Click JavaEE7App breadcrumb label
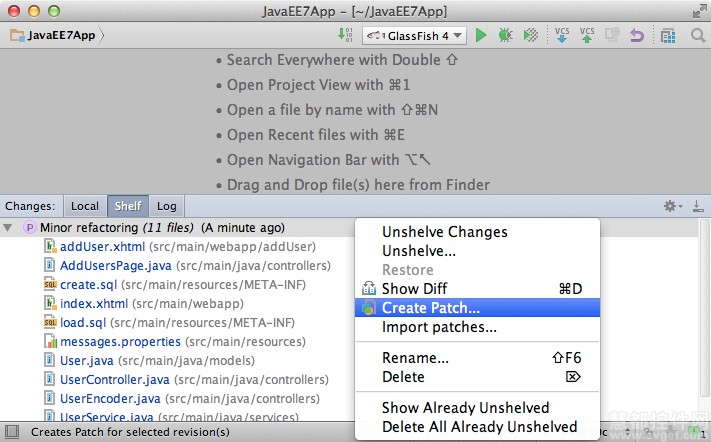The image size is (711, 442). pyautogui.click(x=61, y=35)
